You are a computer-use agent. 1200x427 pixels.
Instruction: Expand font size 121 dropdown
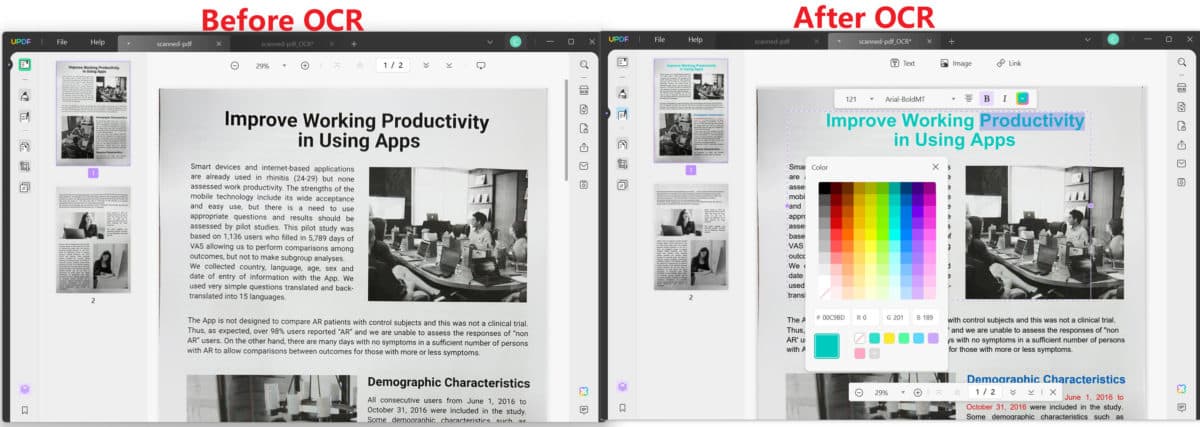(x=872, y=99)
